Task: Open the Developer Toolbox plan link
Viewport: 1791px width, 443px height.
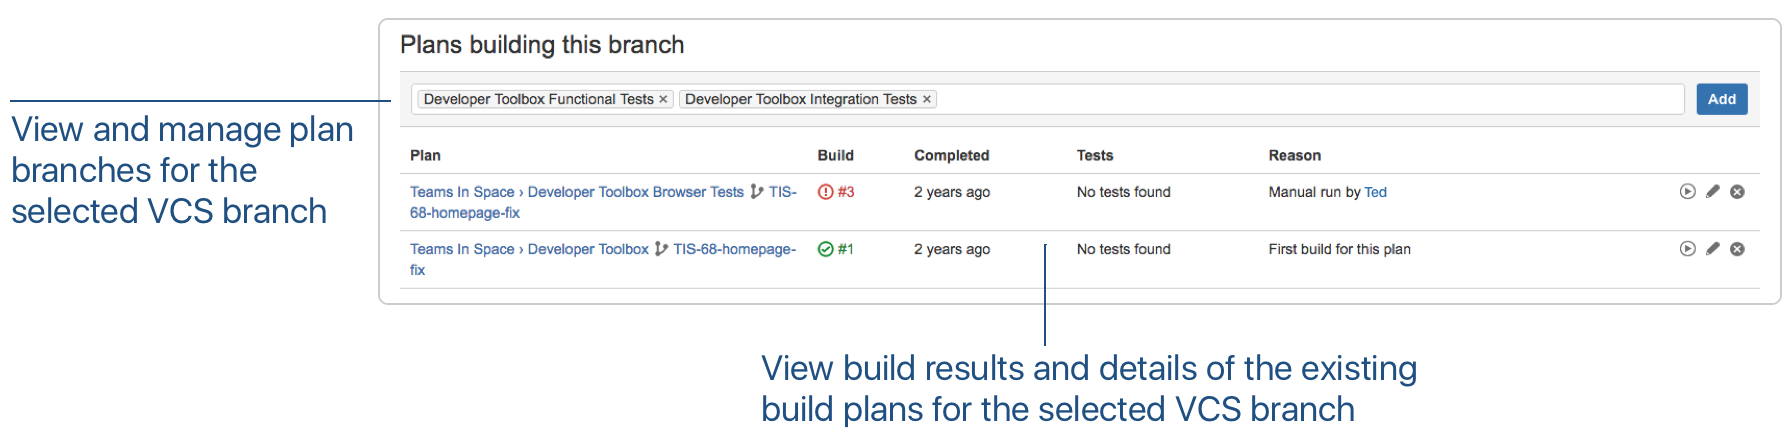Action: pos(588,249)
